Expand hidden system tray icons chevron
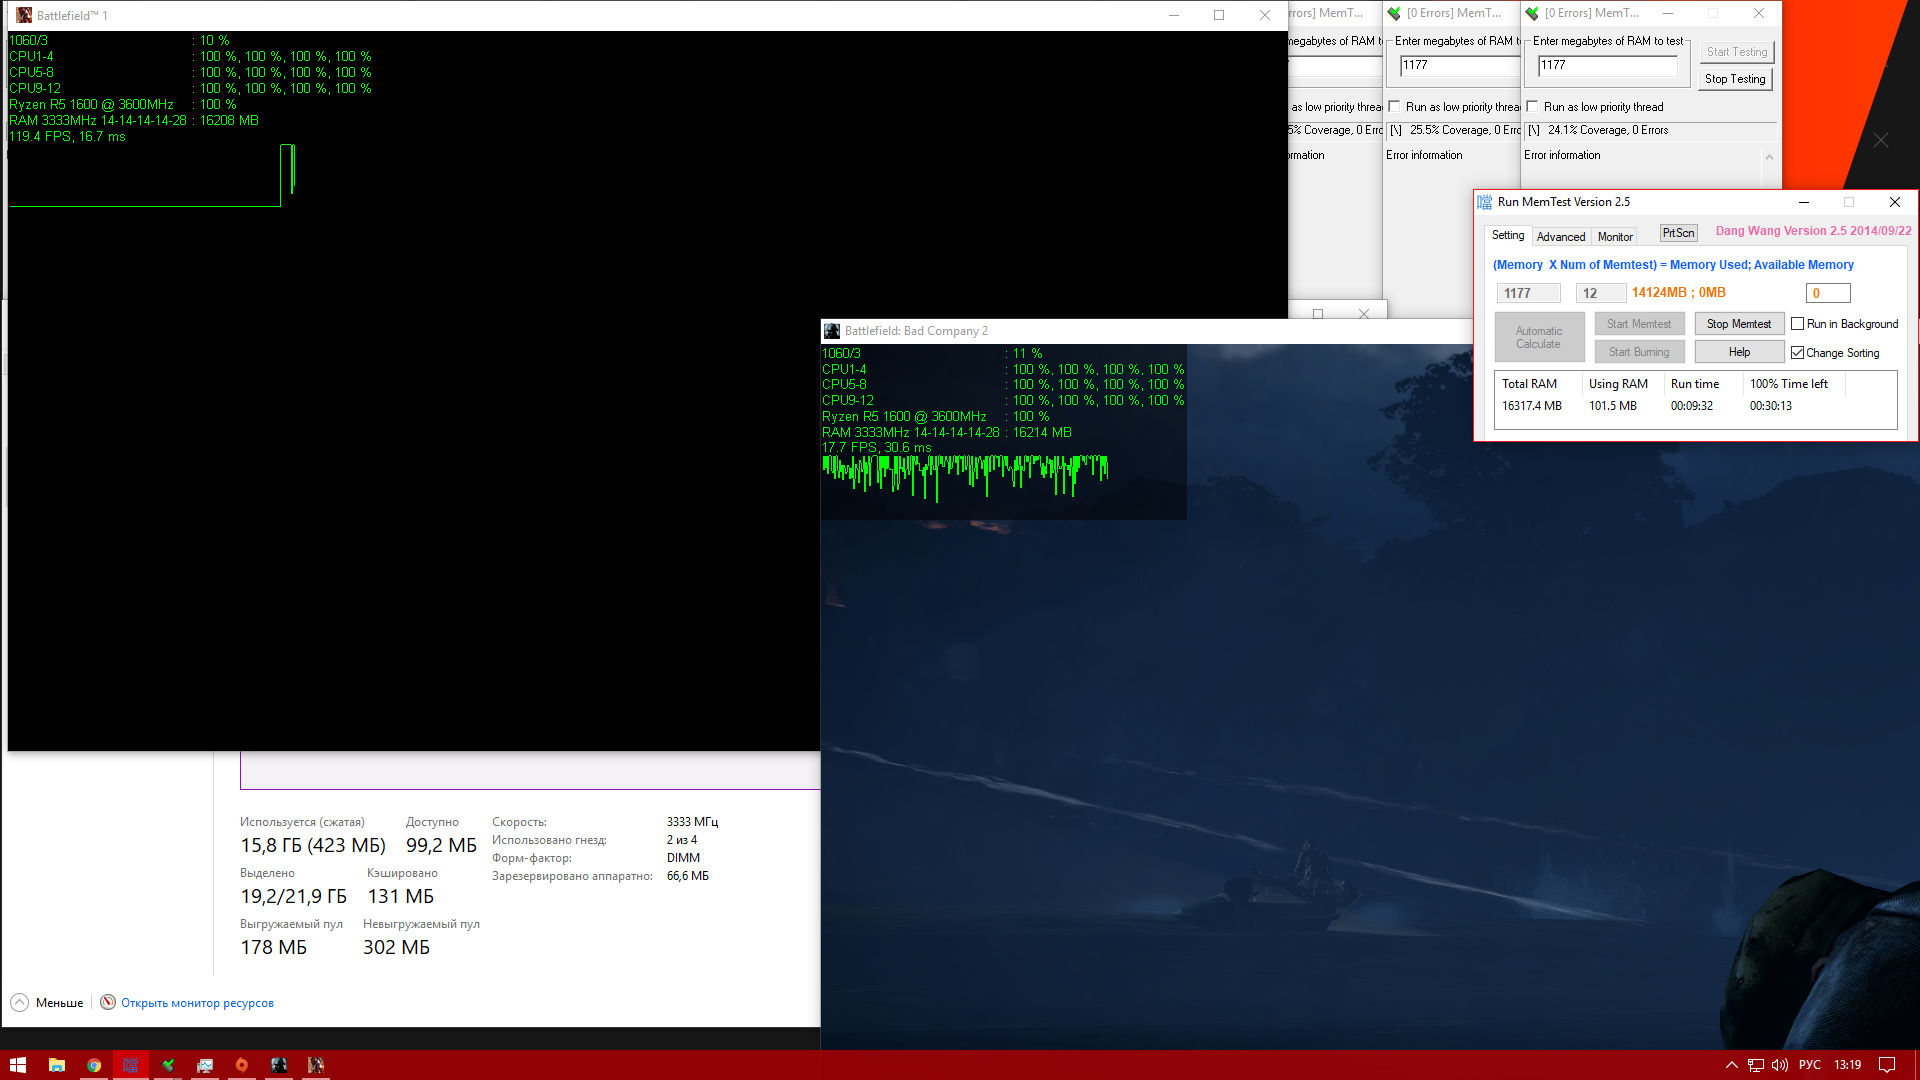 coord(1732,1065)
